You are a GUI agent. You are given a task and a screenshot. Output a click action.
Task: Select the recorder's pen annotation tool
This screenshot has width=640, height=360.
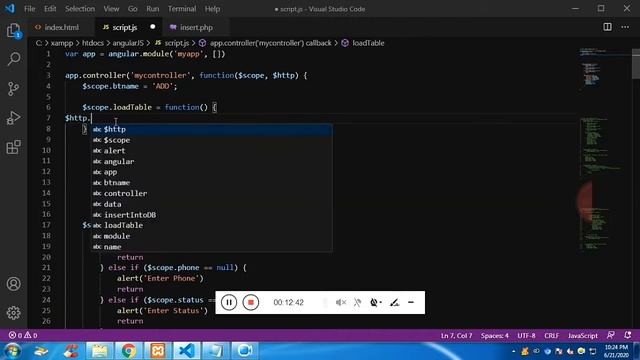(x=394, y=302)
